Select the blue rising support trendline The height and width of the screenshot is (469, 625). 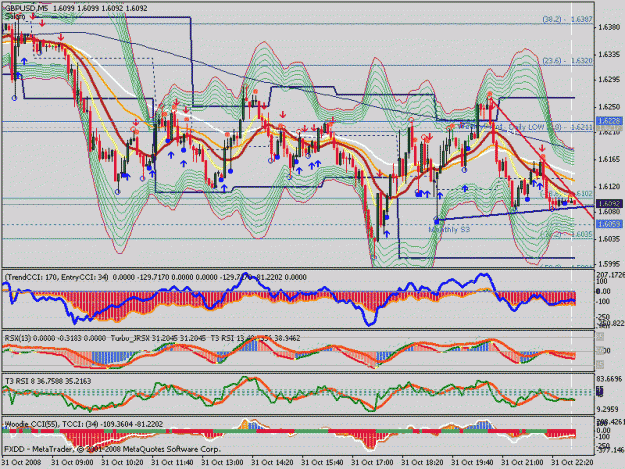[x=514, y=213]
